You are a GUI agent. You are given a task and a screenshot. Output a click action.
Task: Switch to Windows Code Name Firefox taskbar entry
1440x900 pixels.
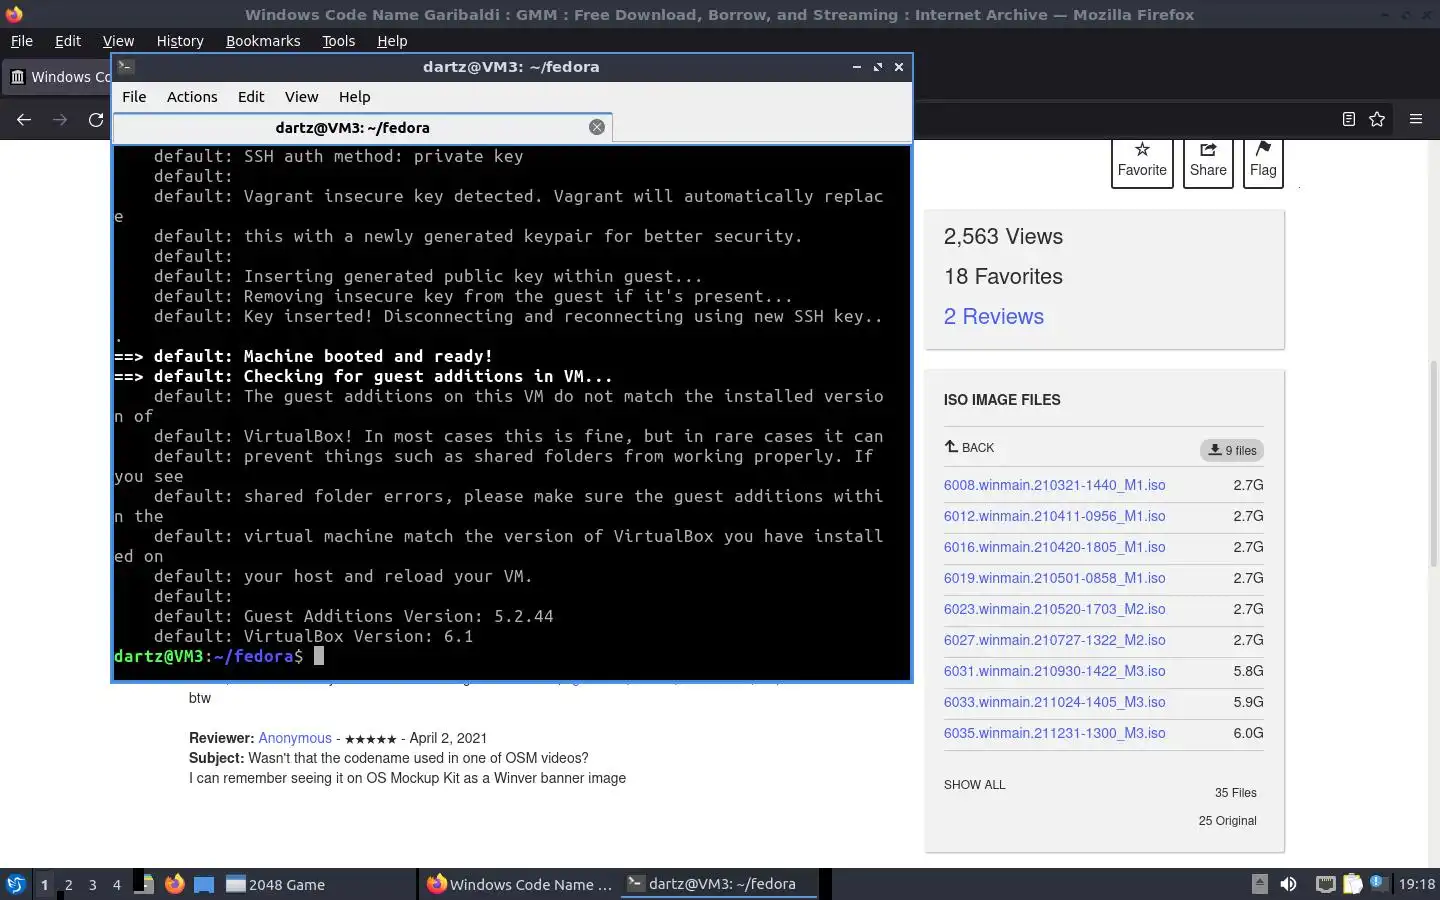(x=520, y=884)
